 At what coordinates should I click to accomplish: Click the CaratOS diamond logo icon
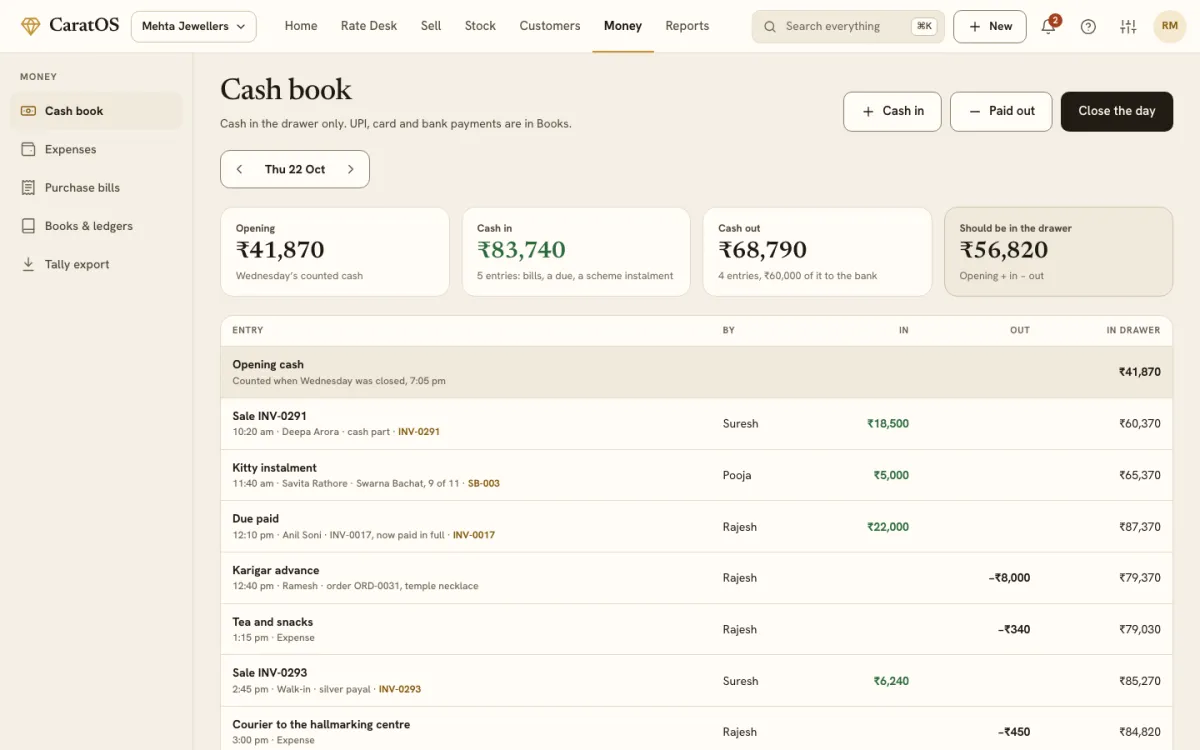(x=31, y=26)
